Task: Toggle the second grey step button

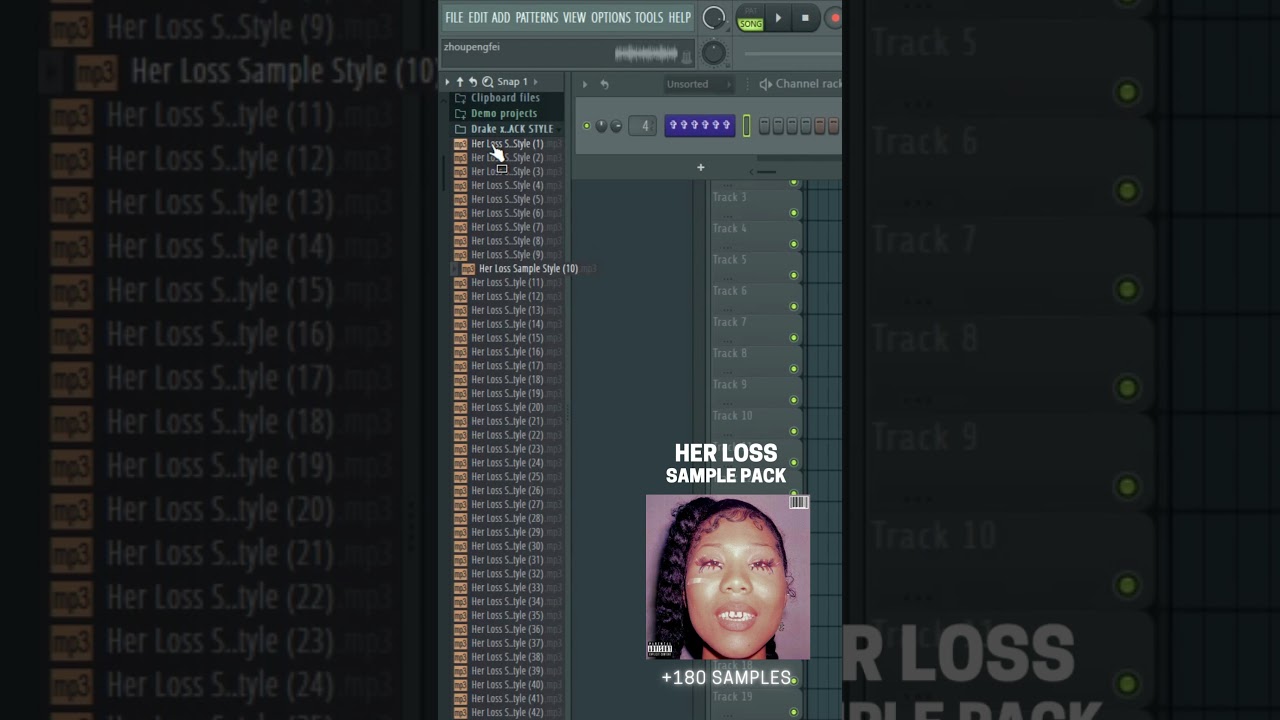Action: point(778,126)
